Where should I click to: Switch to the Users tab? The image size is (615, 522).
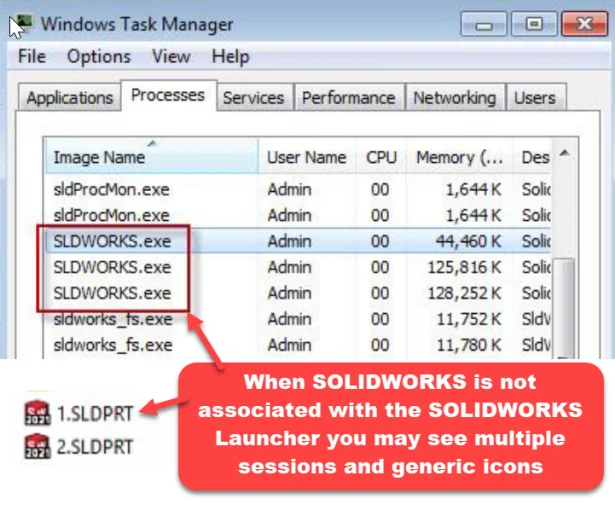(x=534, y=98)
